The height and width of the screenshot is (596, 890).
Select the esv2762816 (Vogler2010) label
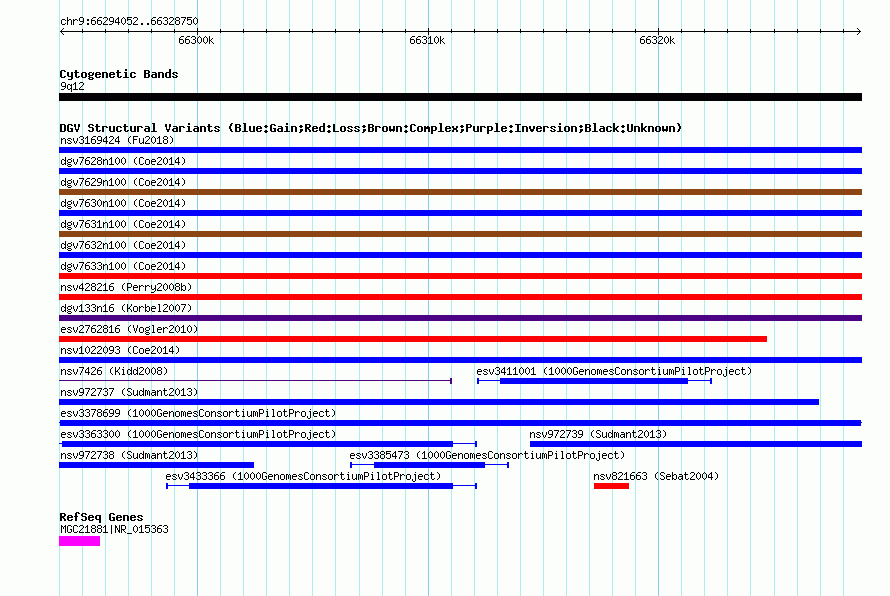[129, 329]
